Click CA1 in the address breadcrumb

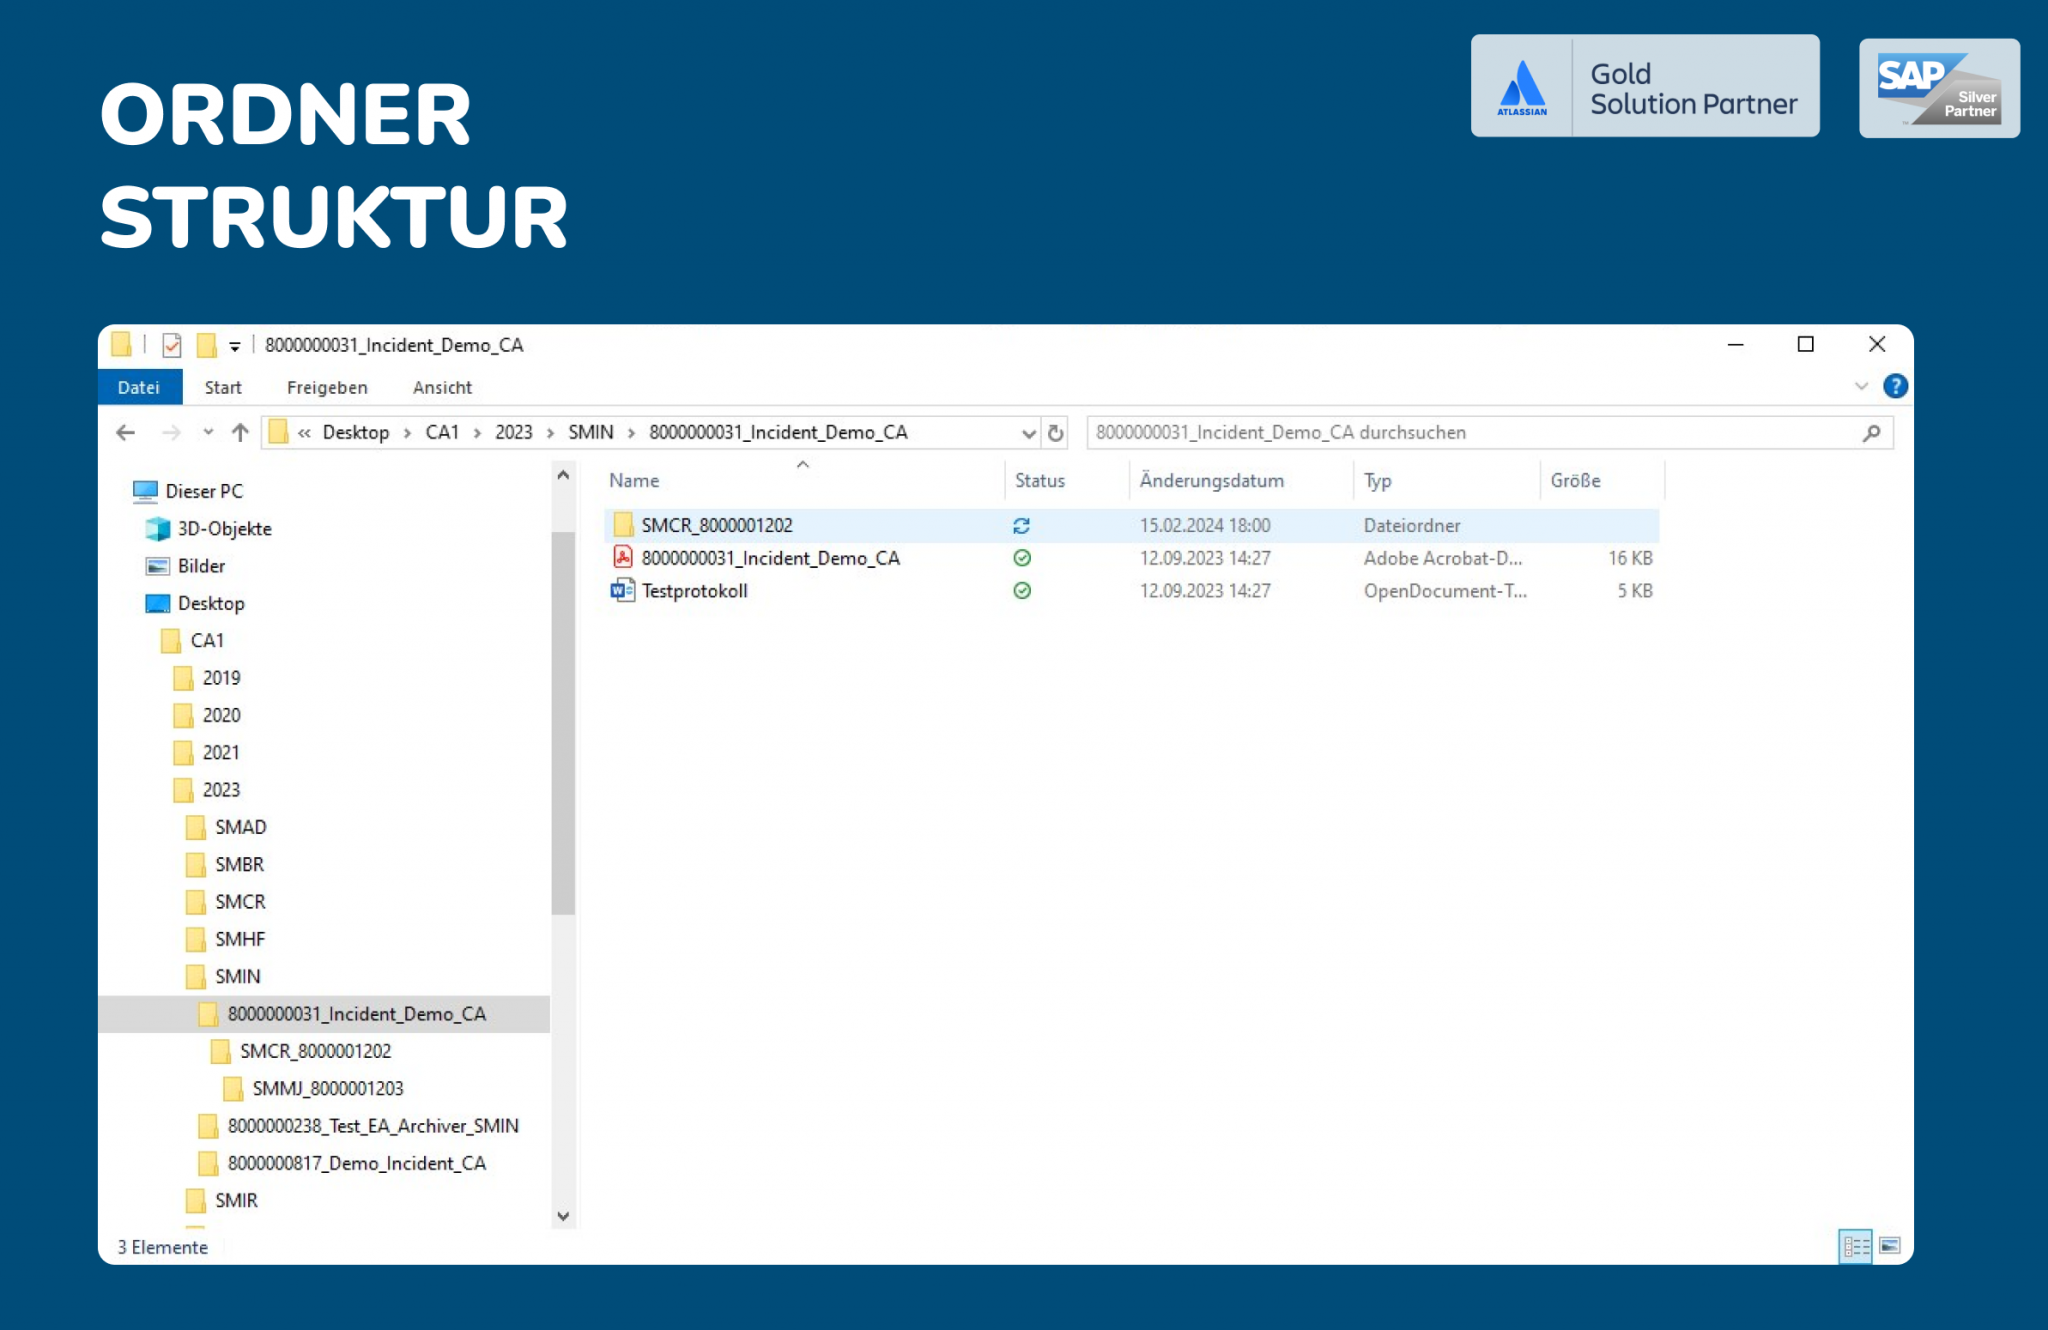tap(442, 432)
